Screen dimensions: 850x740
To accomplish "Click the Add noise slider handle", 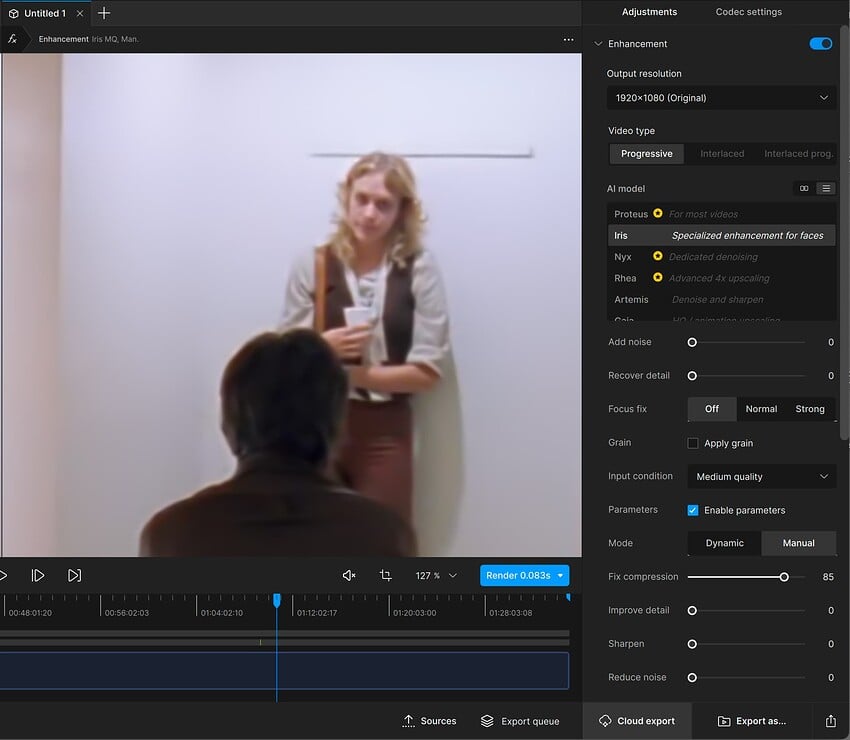I will tap(692, 342).
